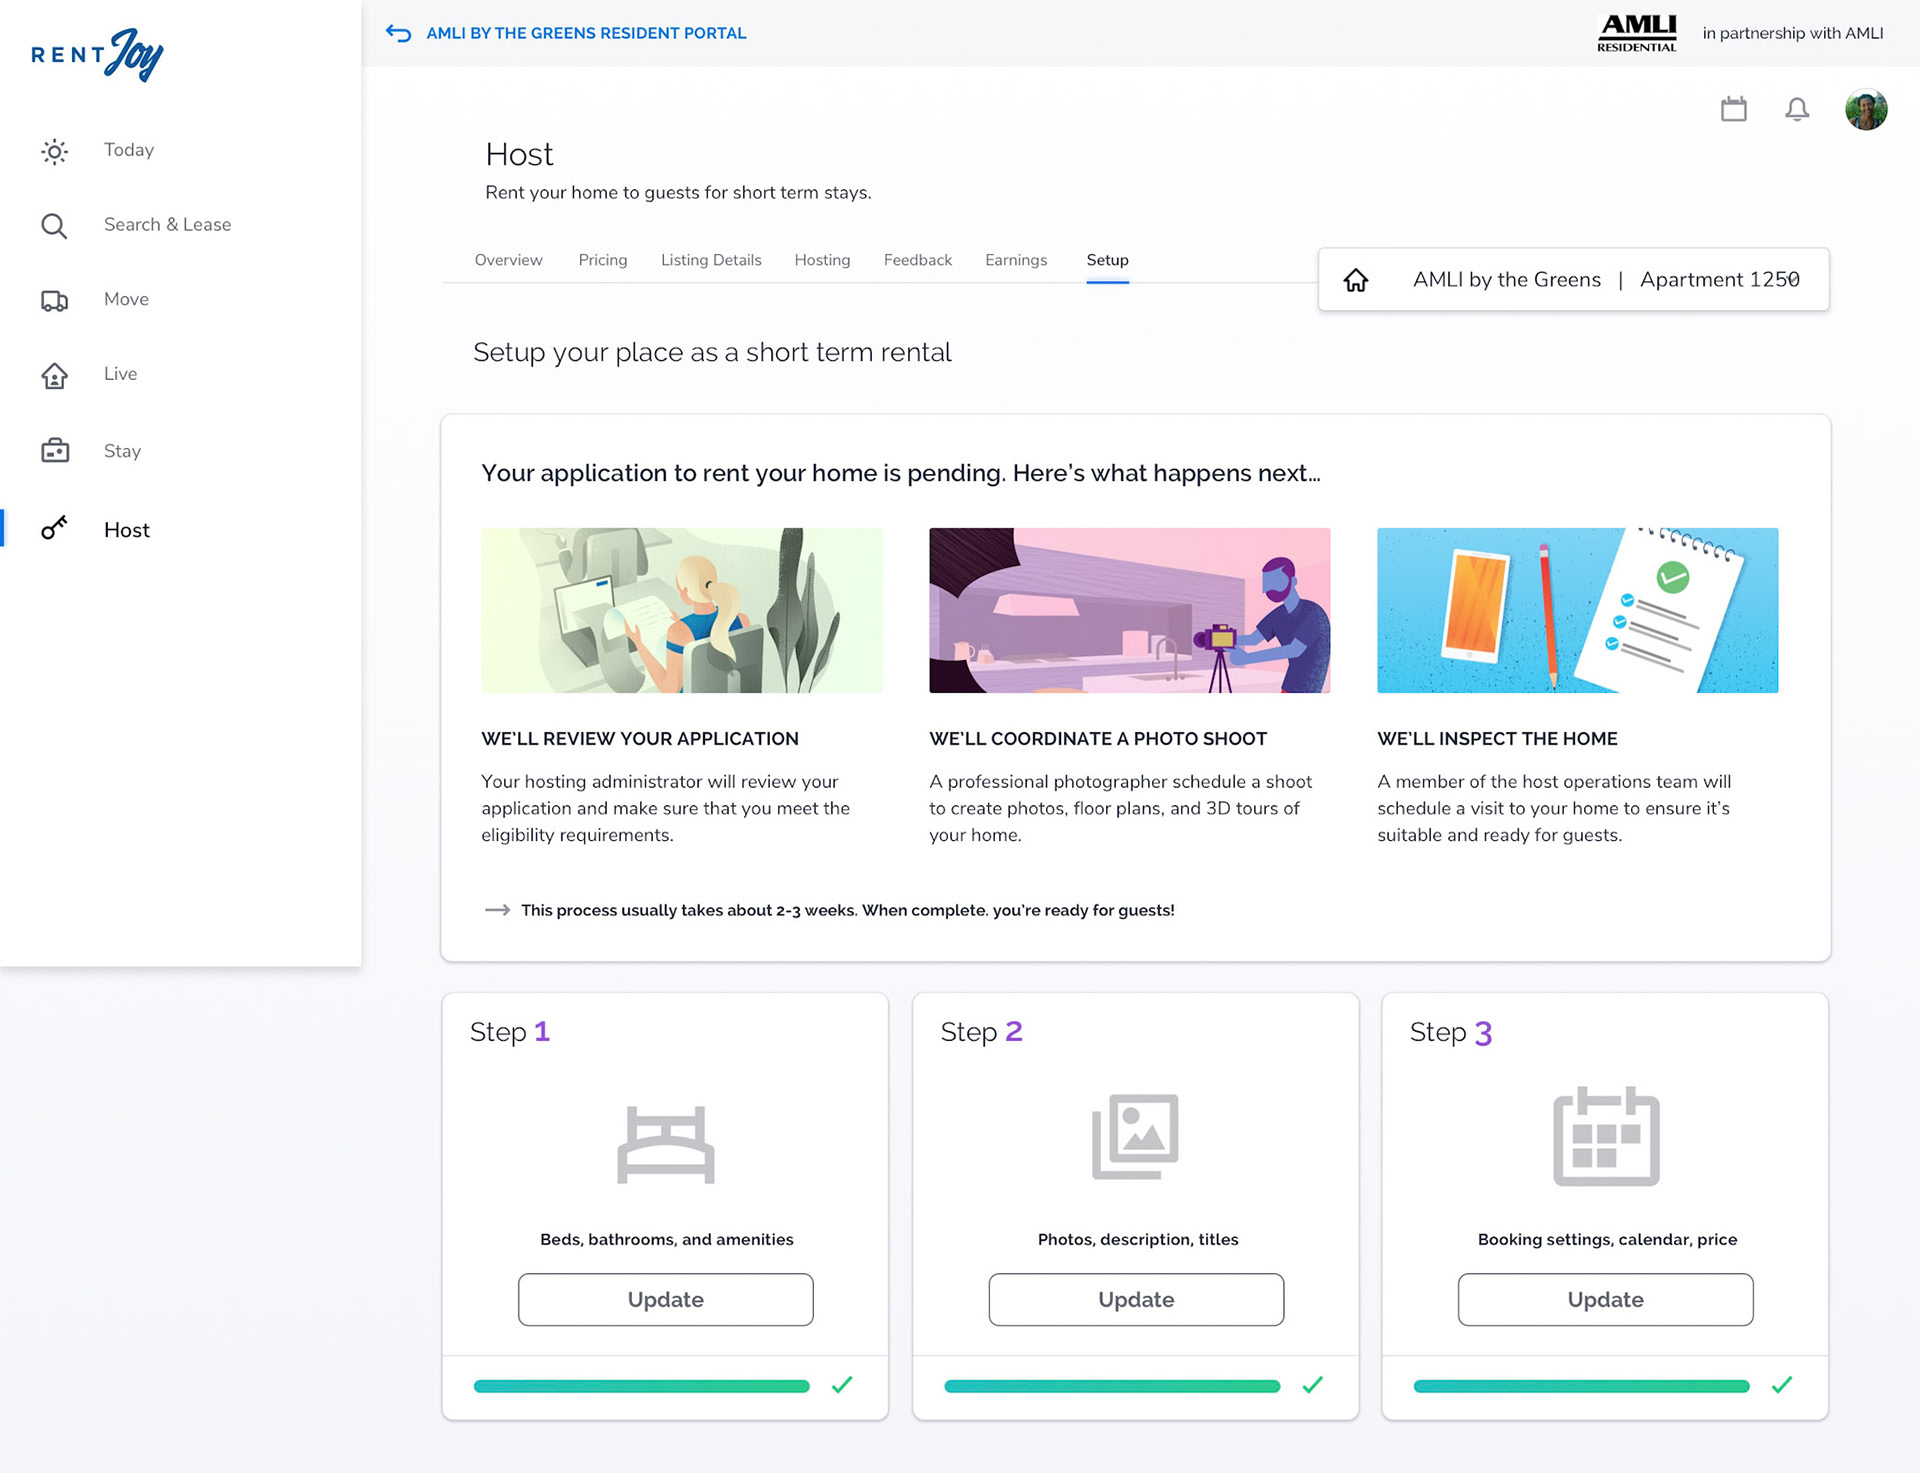Click Step 1 green progress bar
This screenshot has width=1920, height=1473.
point(641,1386)
